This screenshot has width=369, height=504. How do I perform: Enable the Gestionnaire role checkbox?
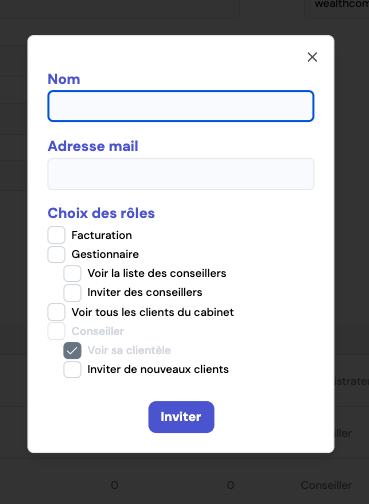(56, 254)
